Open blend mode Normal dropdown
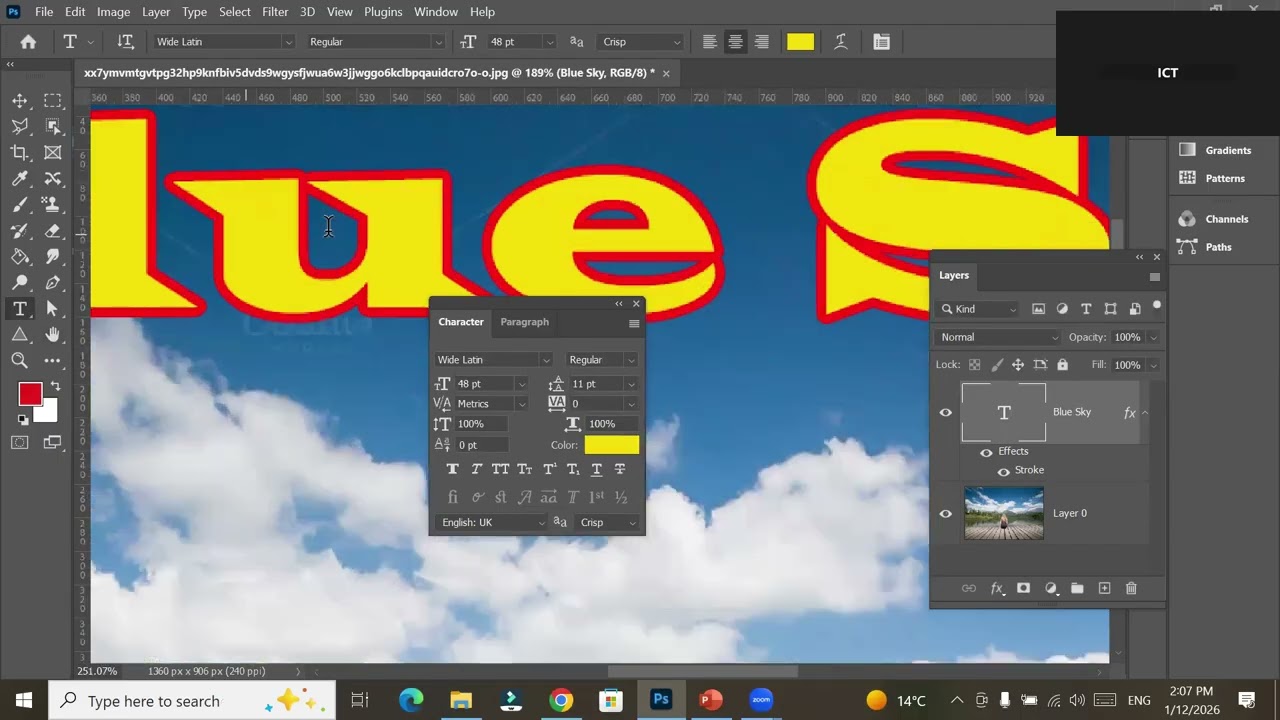The width and height of the screenshot is (1280, 720). click(997, 337)
